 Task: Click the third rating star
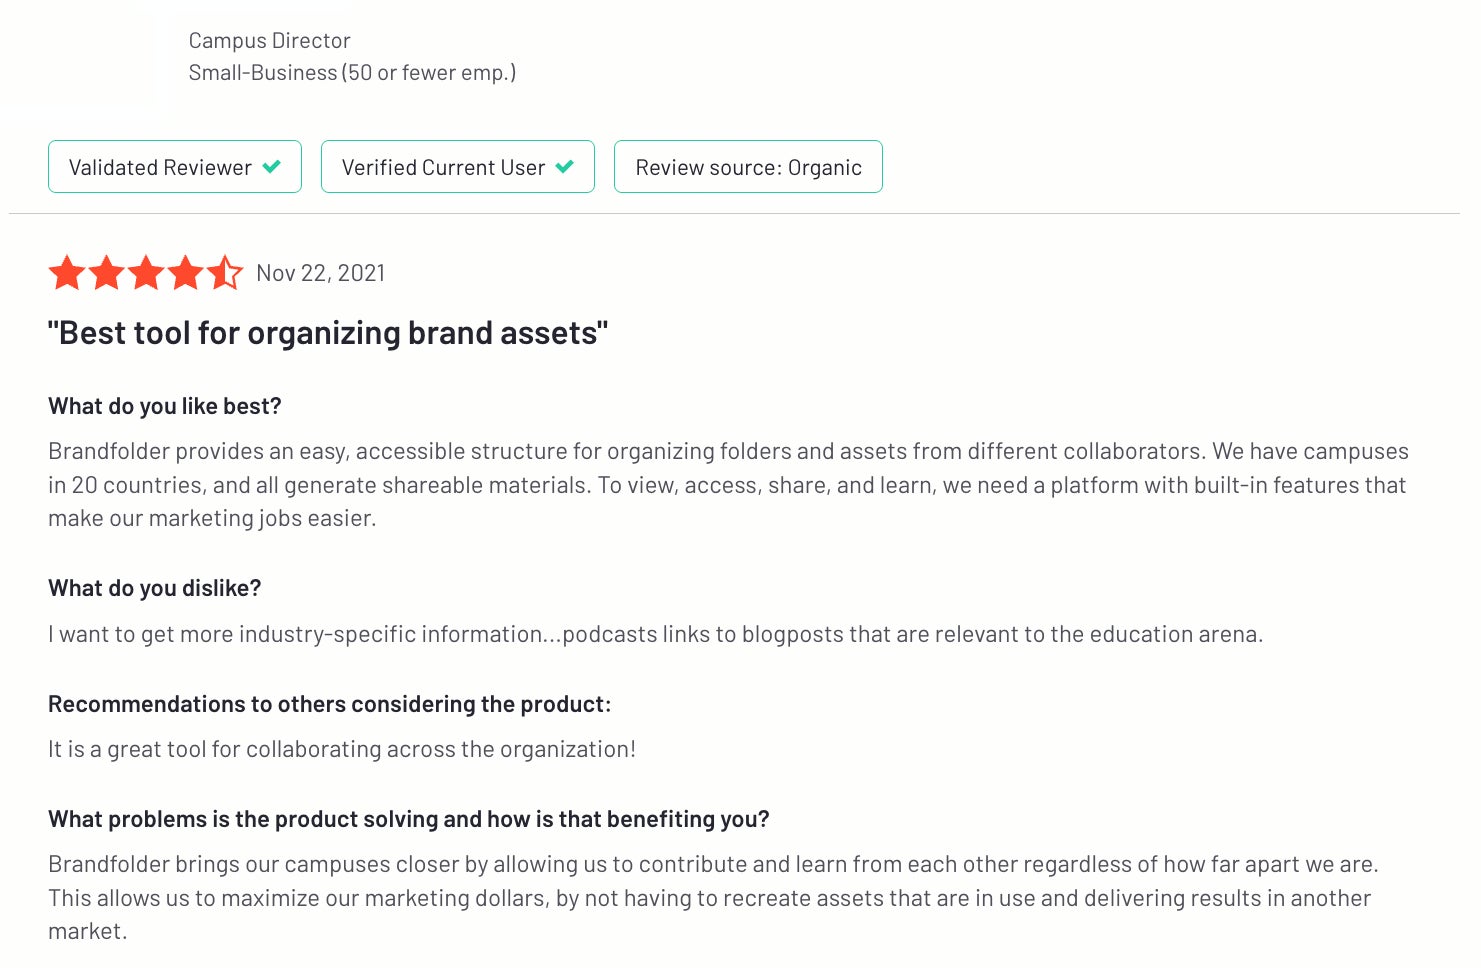tap(146, 273)
